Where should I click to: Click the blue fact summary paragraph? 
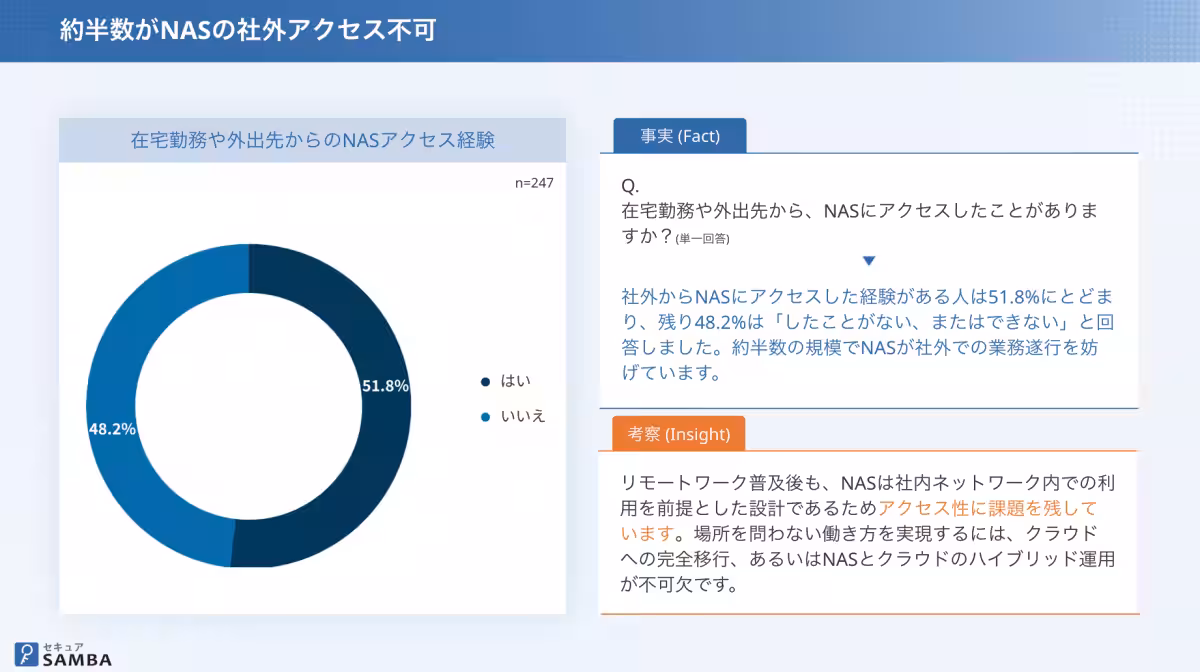(x=868, y=335)
